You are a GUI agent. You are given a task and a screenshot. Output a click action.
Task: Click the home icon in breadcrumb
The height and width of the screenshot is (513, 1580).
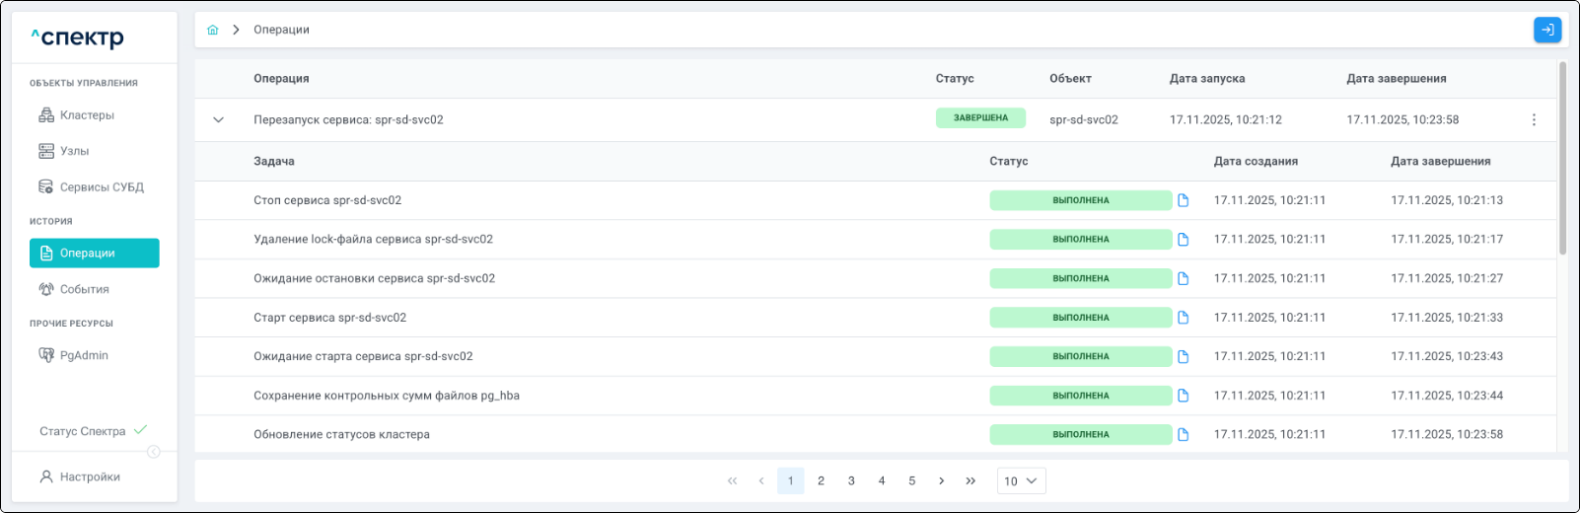pyautogui.click(x=212, y=30)
